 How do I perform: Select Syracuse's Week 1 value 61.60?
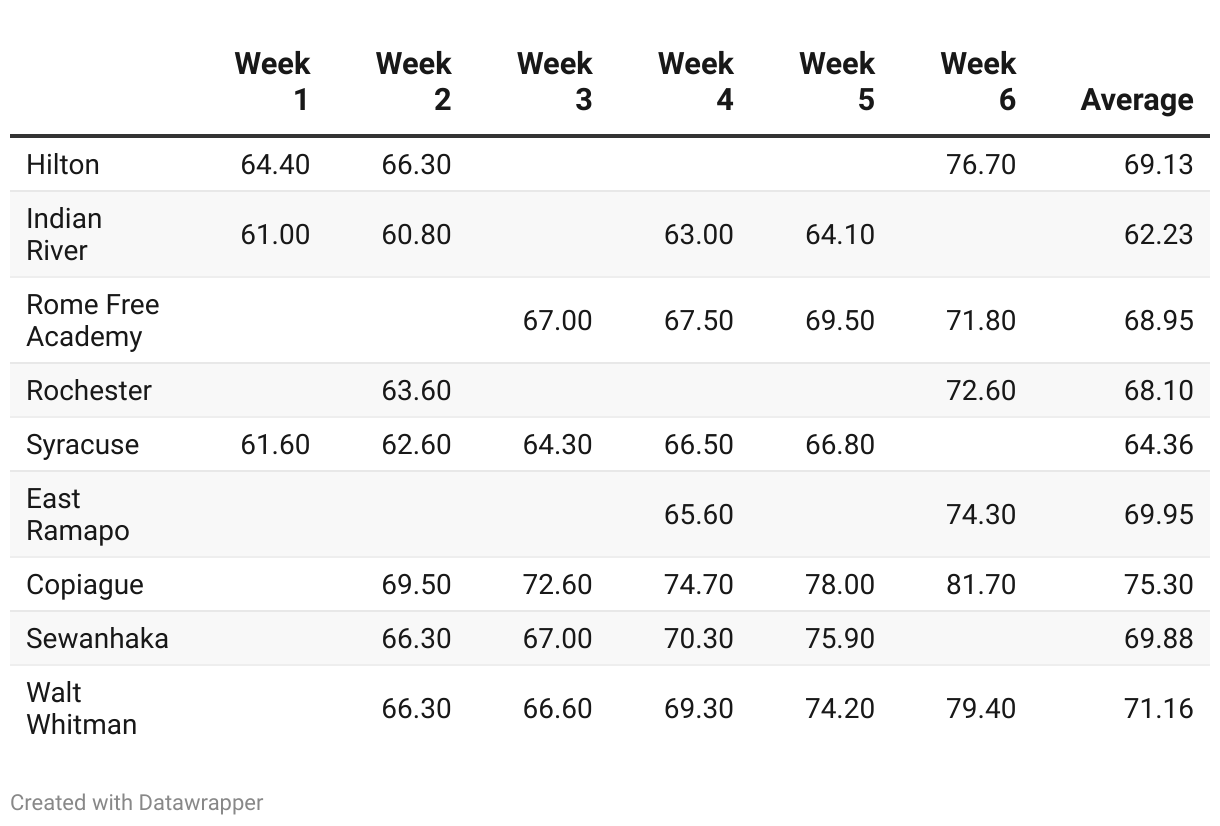(275, 444)
